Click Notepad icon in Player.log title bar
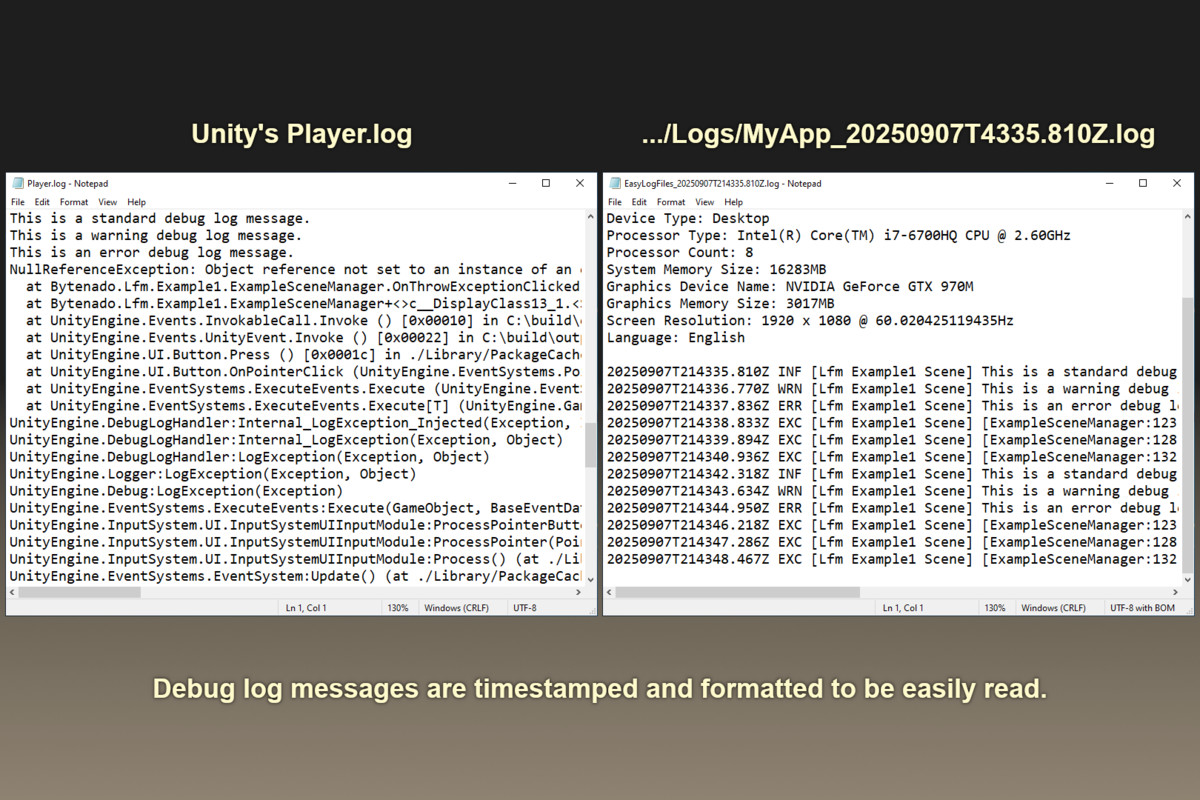 (x=17, y=184)
